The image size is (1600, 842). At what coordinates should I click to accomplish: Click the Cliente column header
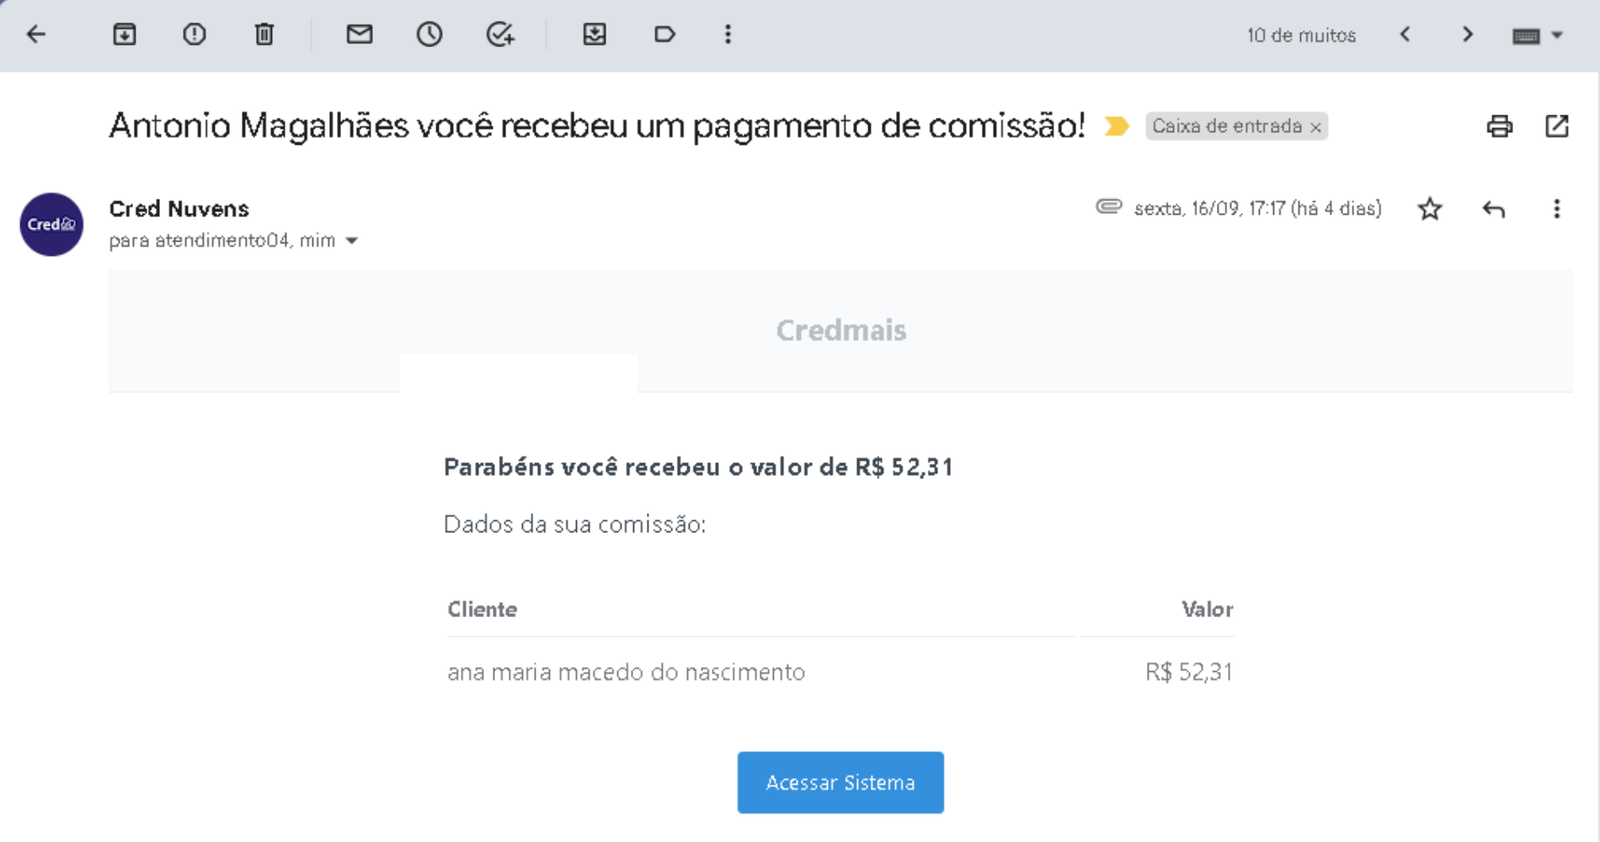pos(482,610)
